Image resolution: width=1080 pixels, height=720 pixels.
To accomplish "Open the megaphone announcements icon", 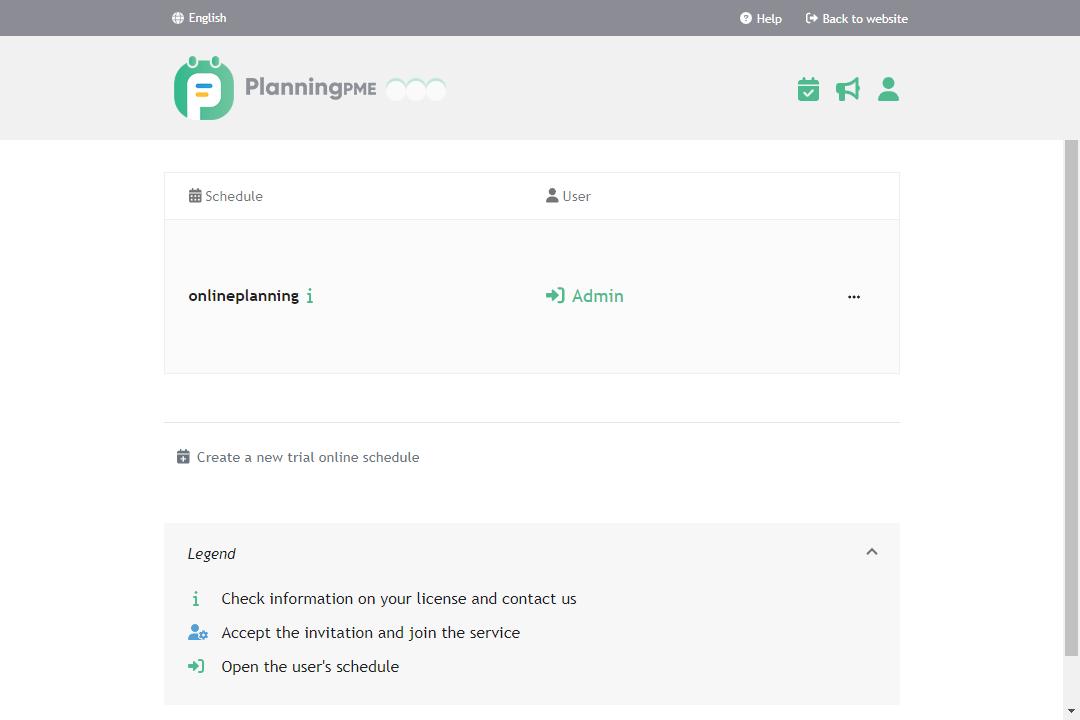I will click(848, 89).
